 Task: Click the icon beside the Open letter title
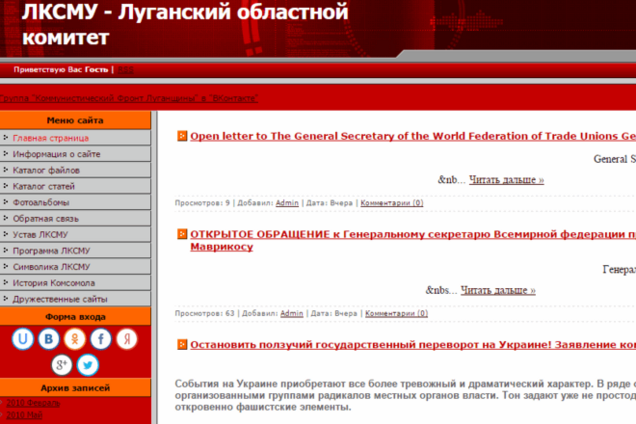(182, 136)
